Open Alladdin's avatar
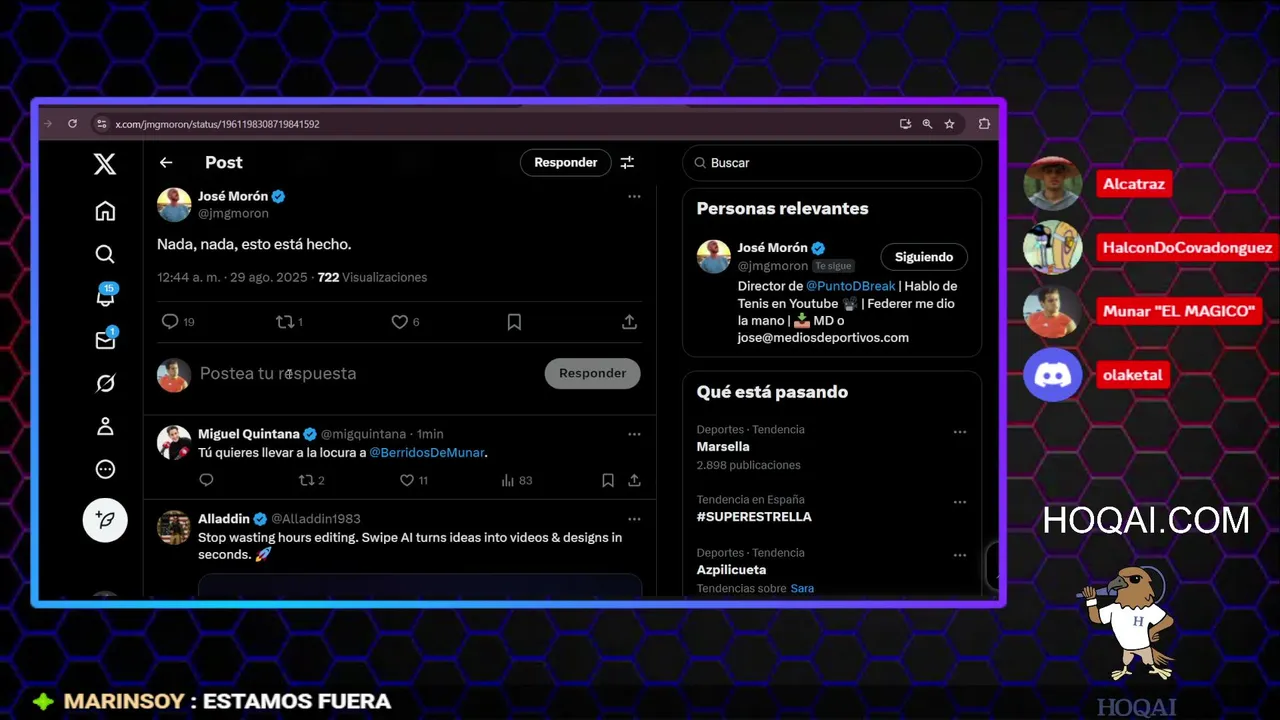Viewport: 1280px width, 720px height. pos(174,527)
